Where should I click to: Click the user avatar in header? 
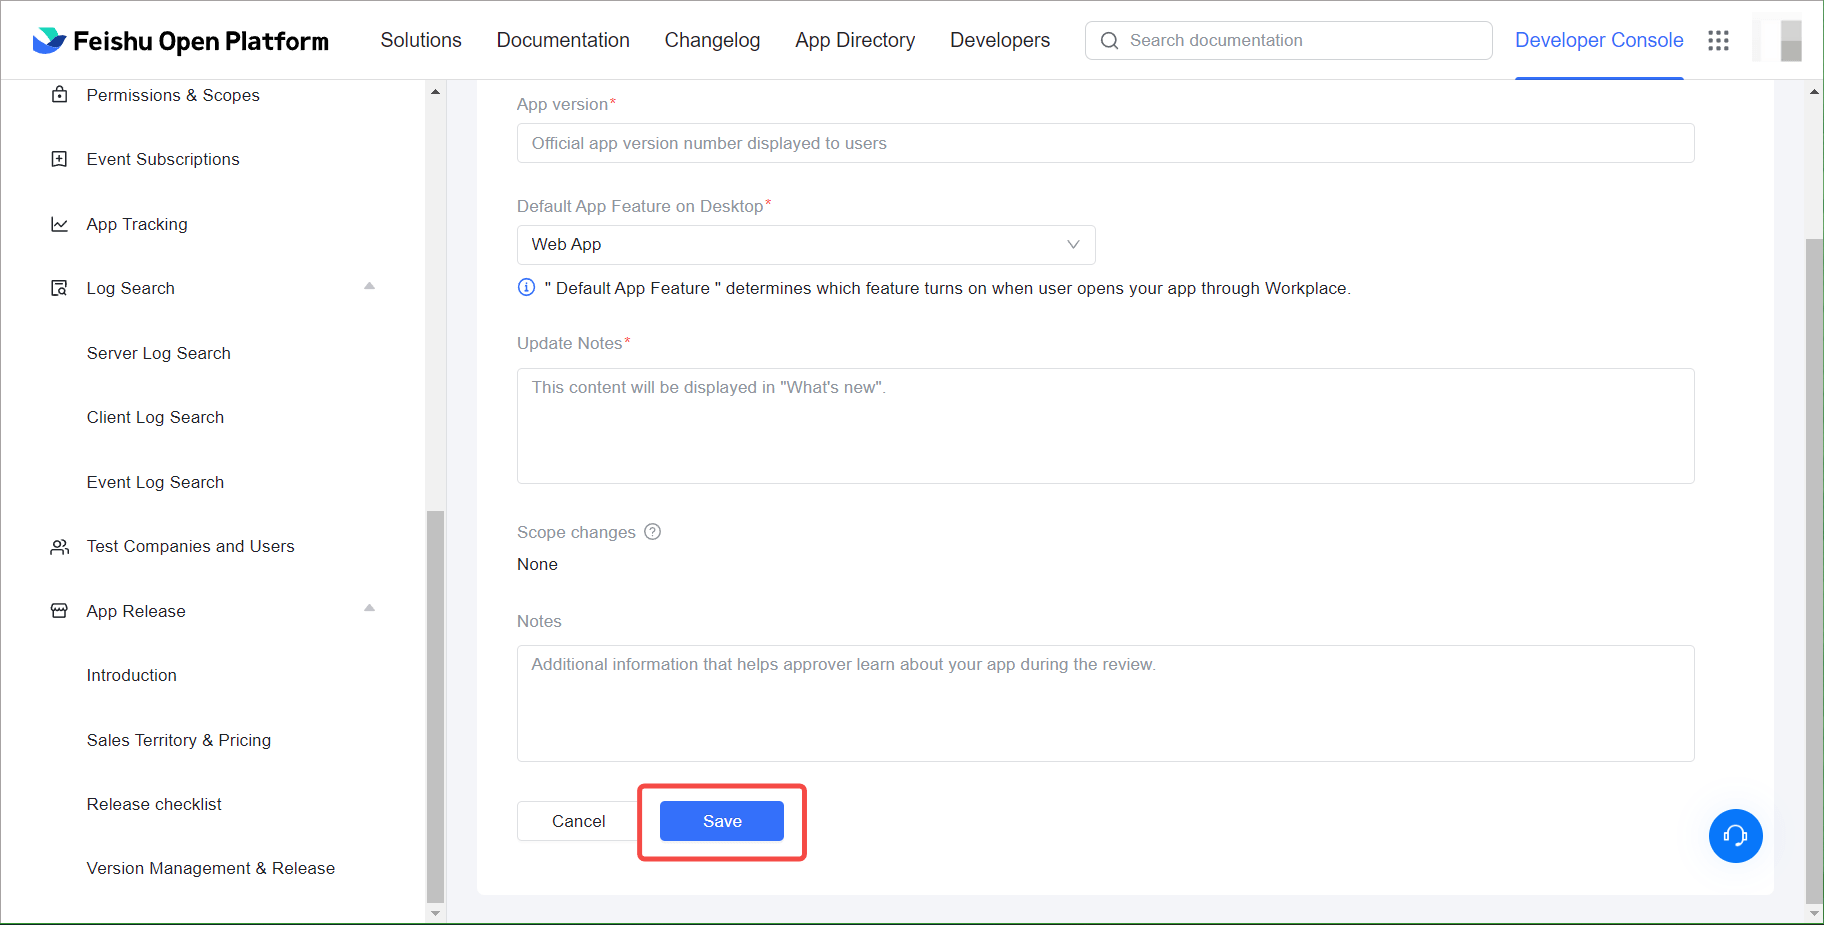click(1781, 40)
